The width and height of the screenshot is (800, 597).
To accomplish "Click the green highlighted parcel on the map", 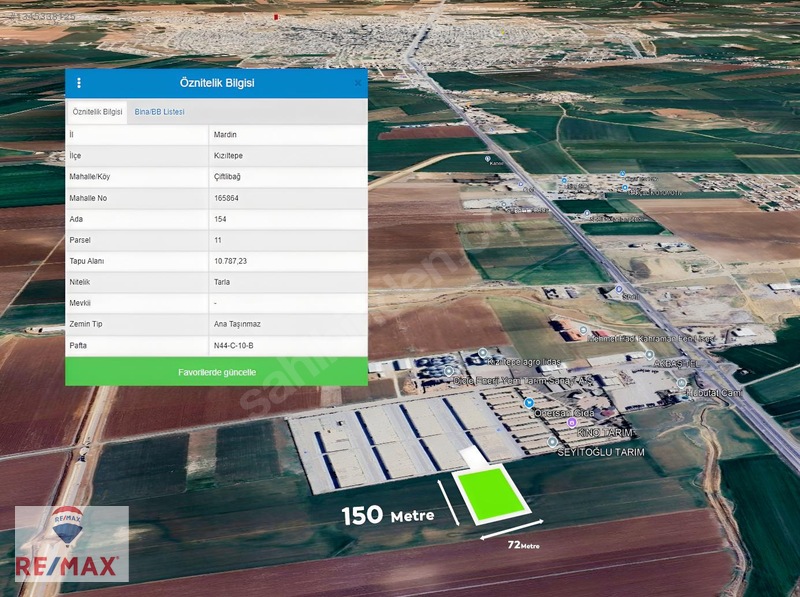I will coord(490,495).
